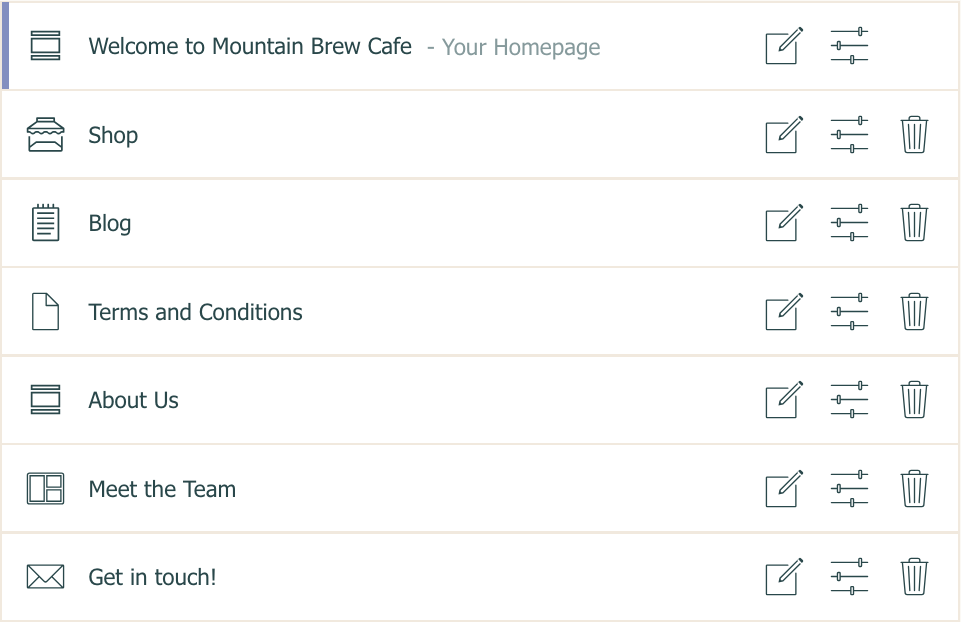
Task: Edit the Welcome to Mountain Brew Cafe page
Action: 784,46
